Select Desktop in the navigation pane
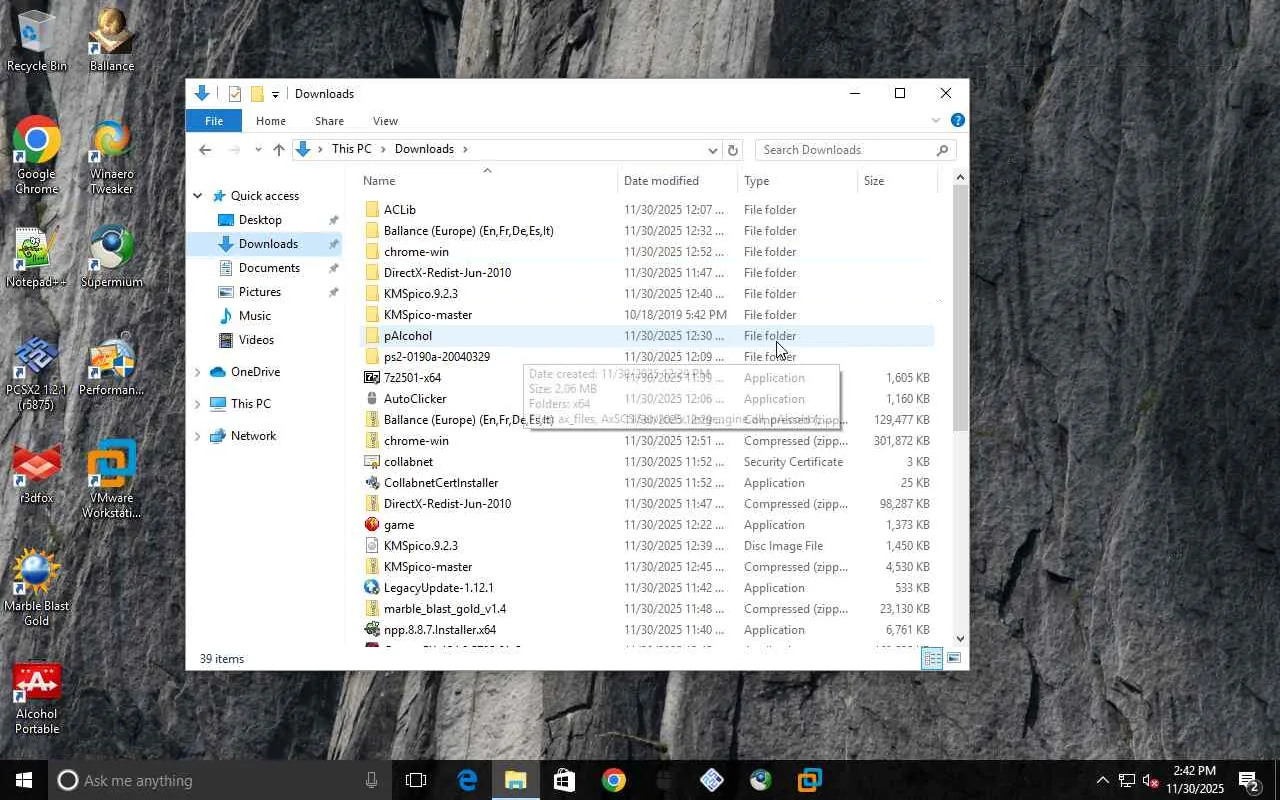 click(x=260, y=220)
